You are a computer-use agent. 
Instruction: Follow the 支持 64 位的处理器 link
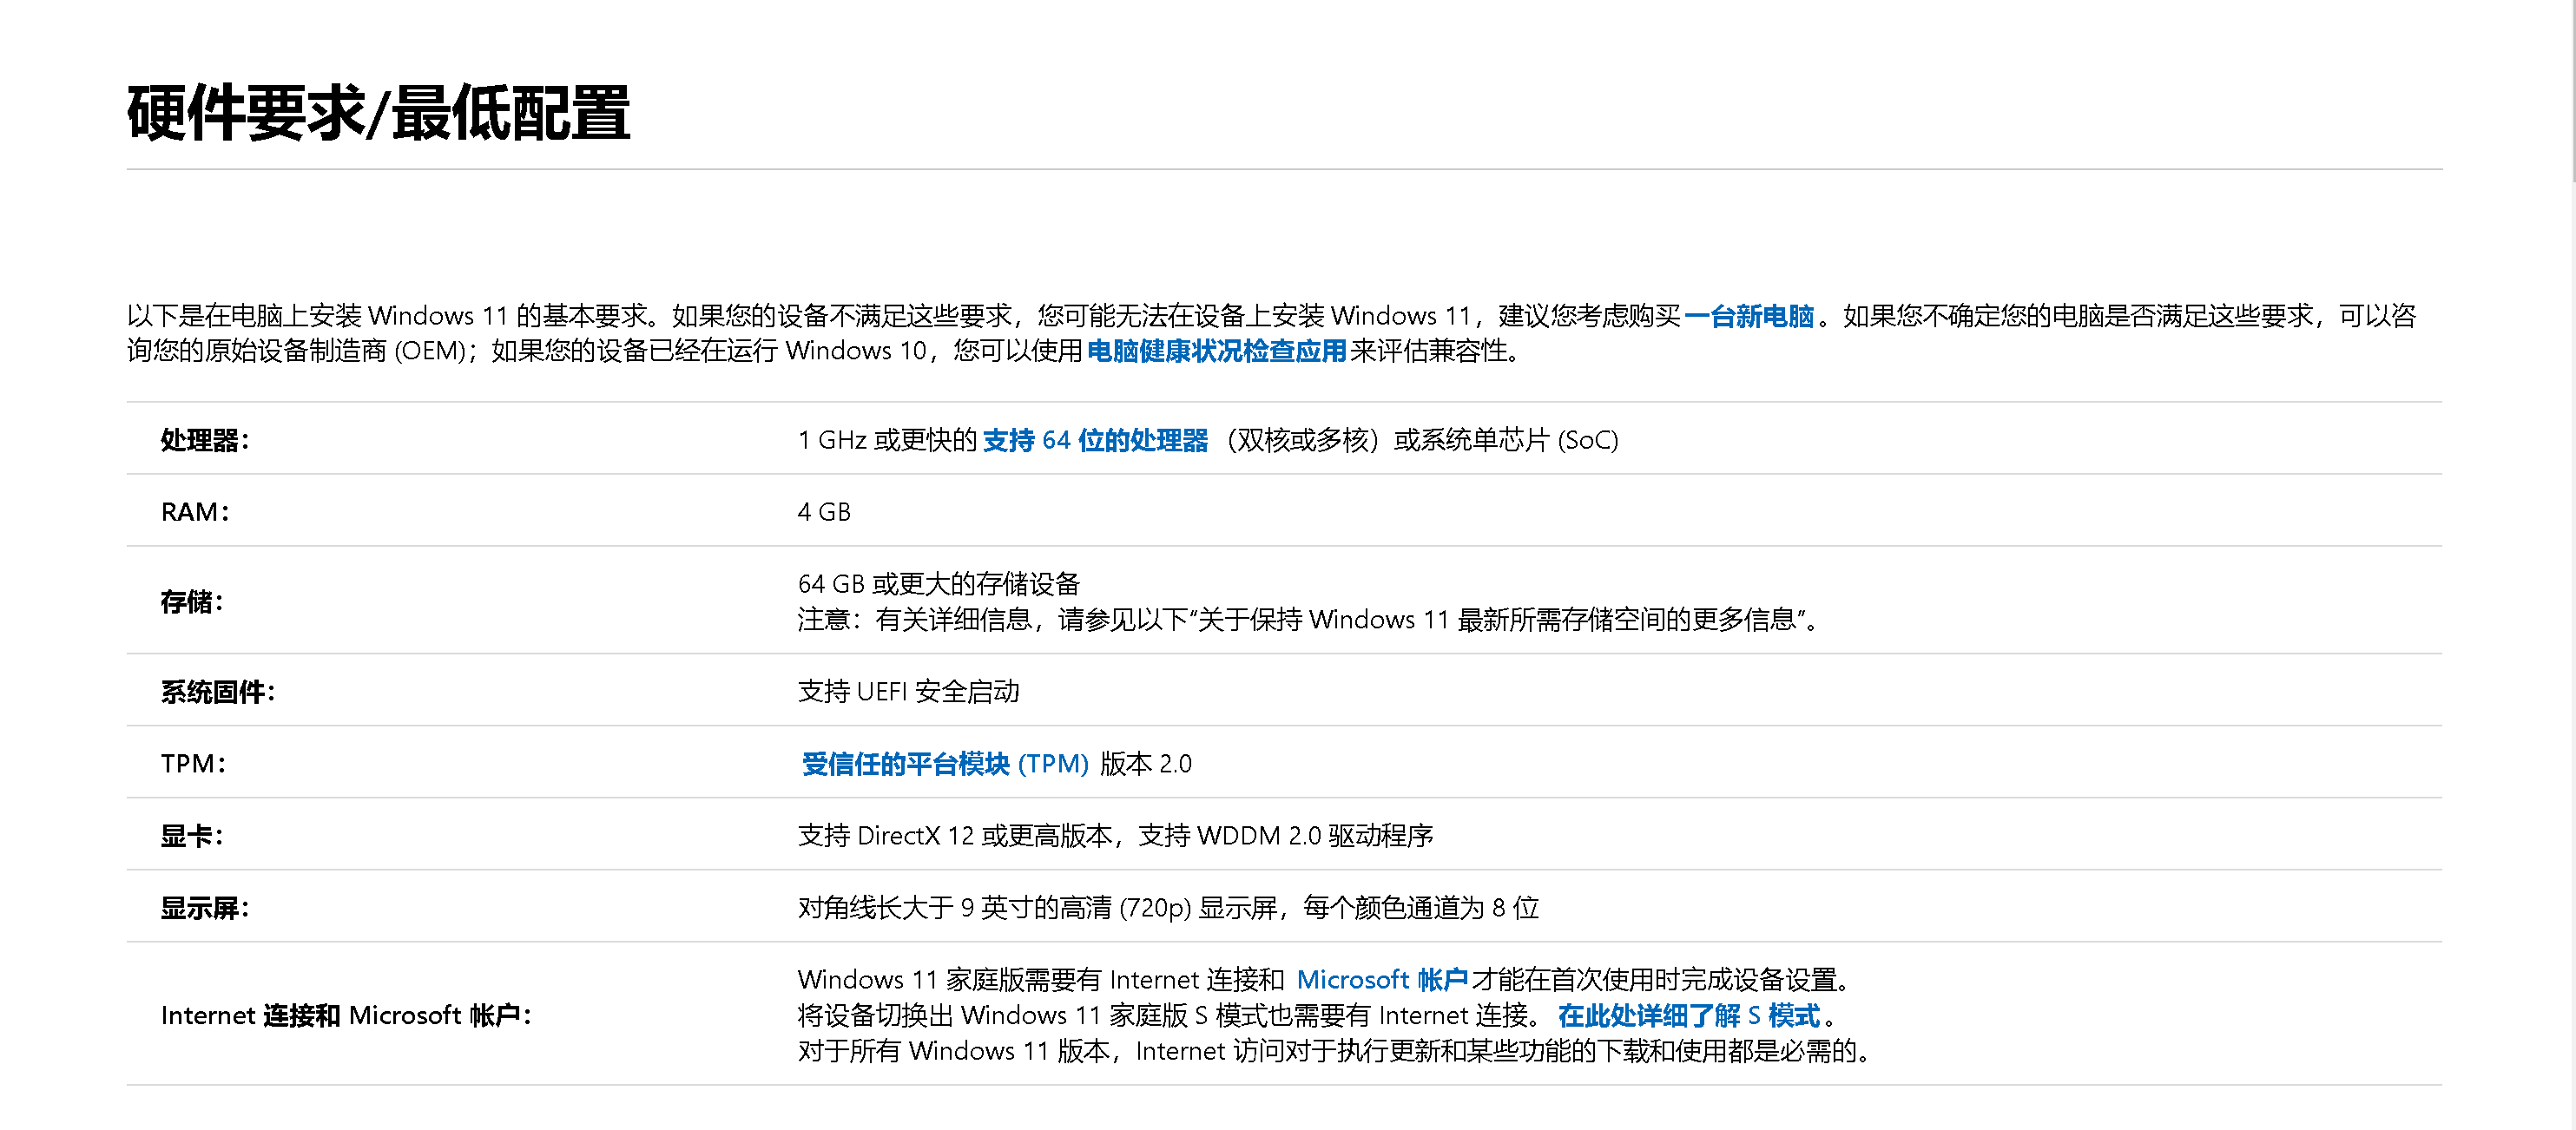[1095, 440]
